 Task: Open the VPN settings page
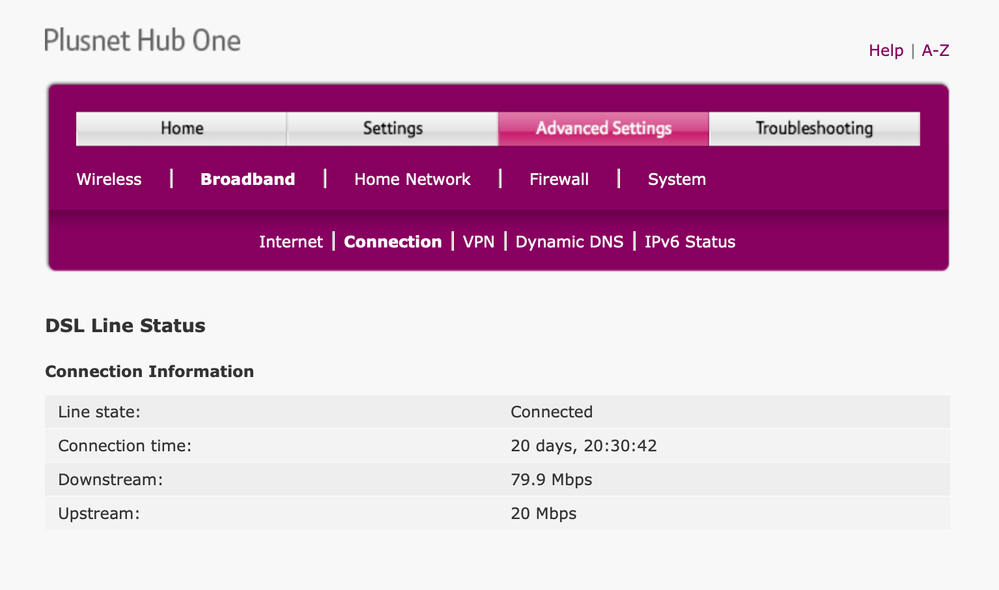[x=479, y=241]
